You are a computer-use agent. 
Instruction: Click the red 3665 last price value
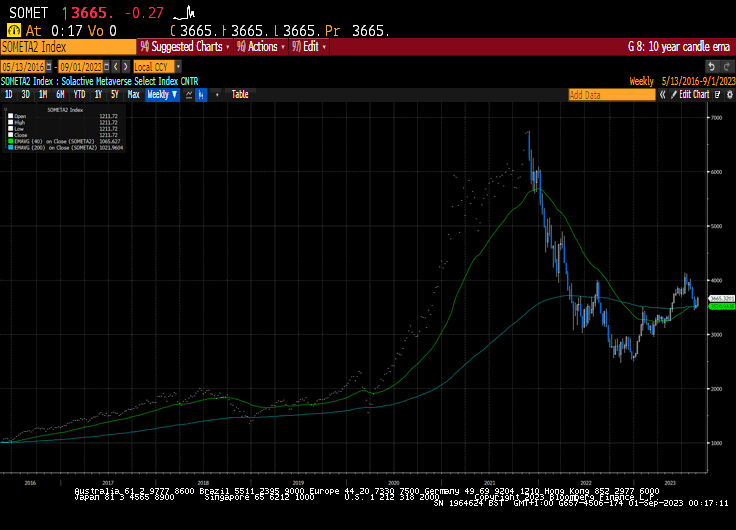point(93,13)
